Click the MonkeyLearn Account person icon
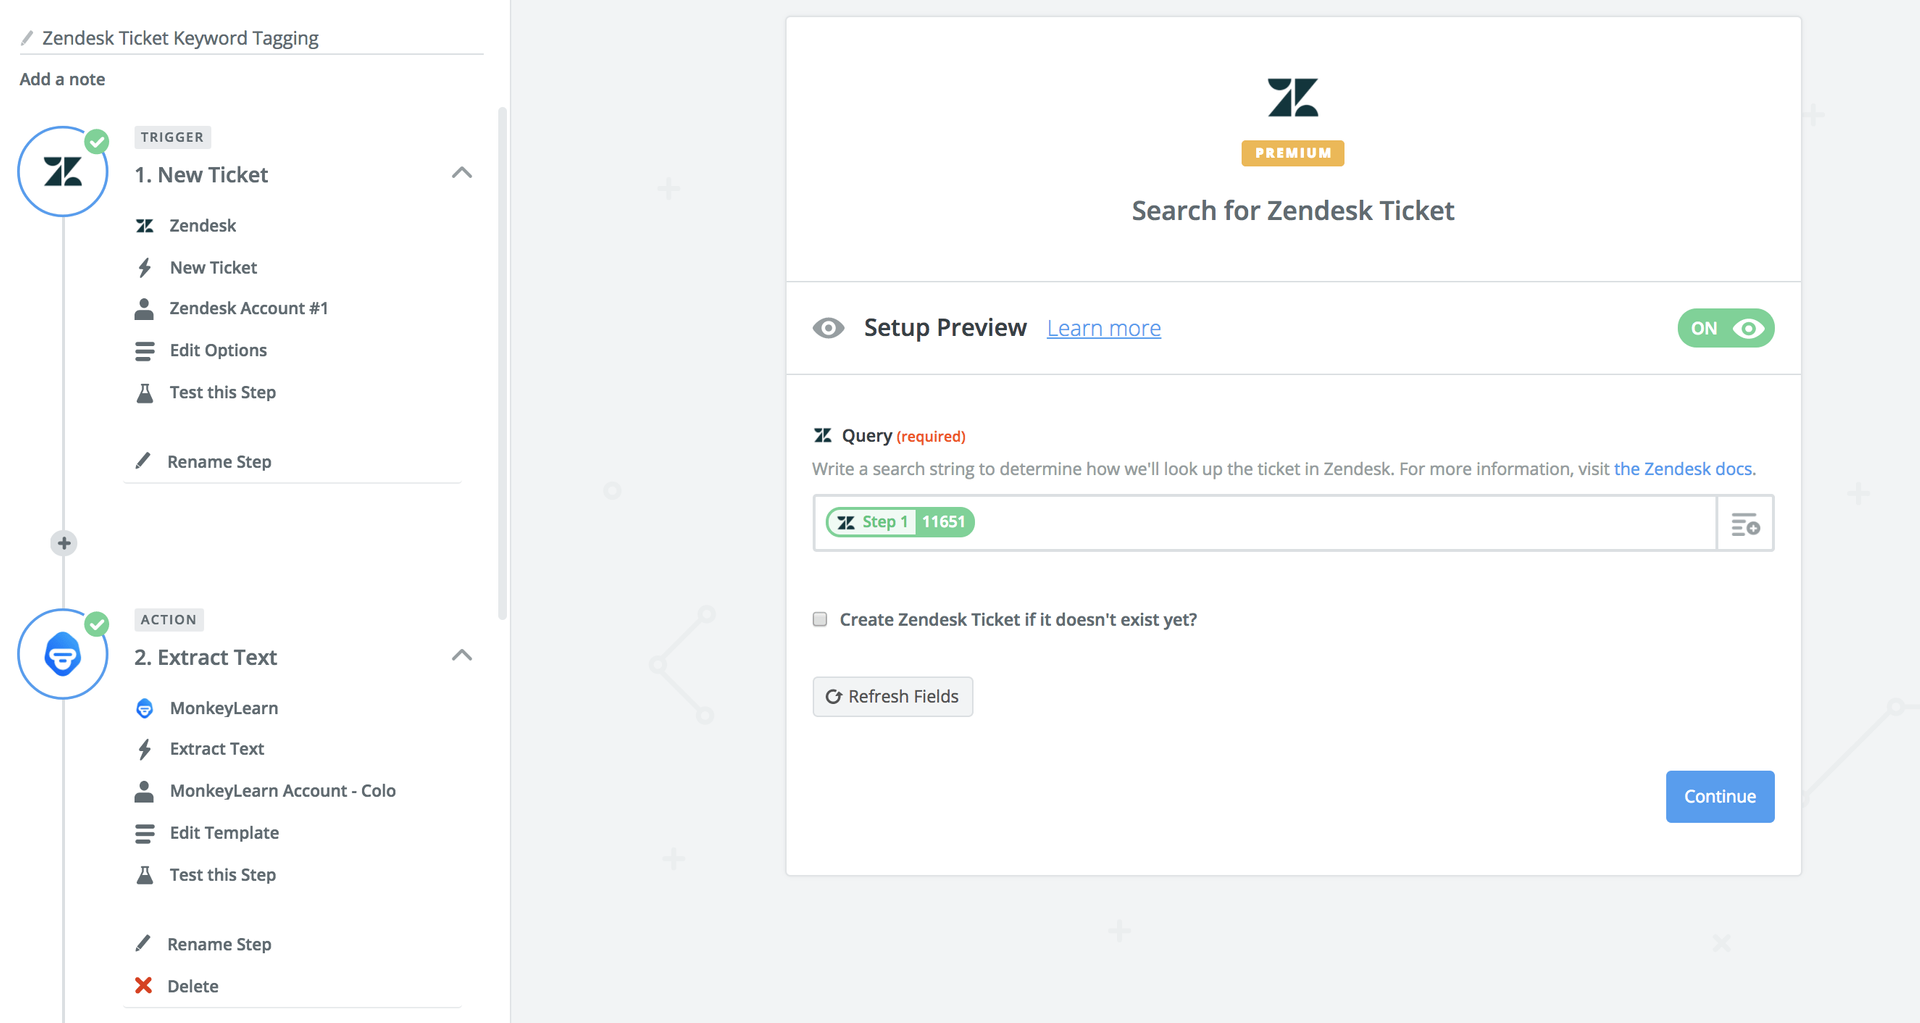Screen dimensions: 1920x1023 point(145,791)
